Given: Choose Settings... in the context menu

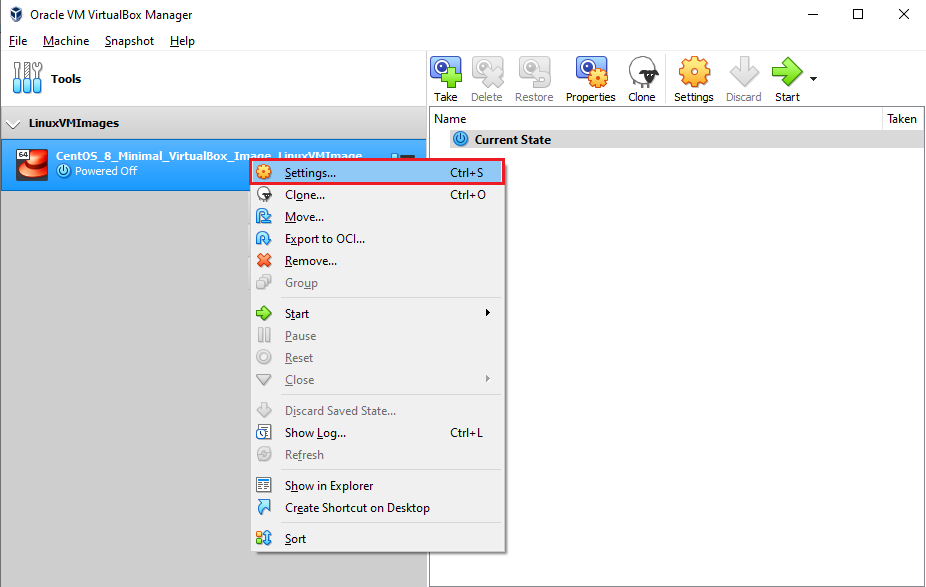Looking at the screenshot, I should click(377, 172).
